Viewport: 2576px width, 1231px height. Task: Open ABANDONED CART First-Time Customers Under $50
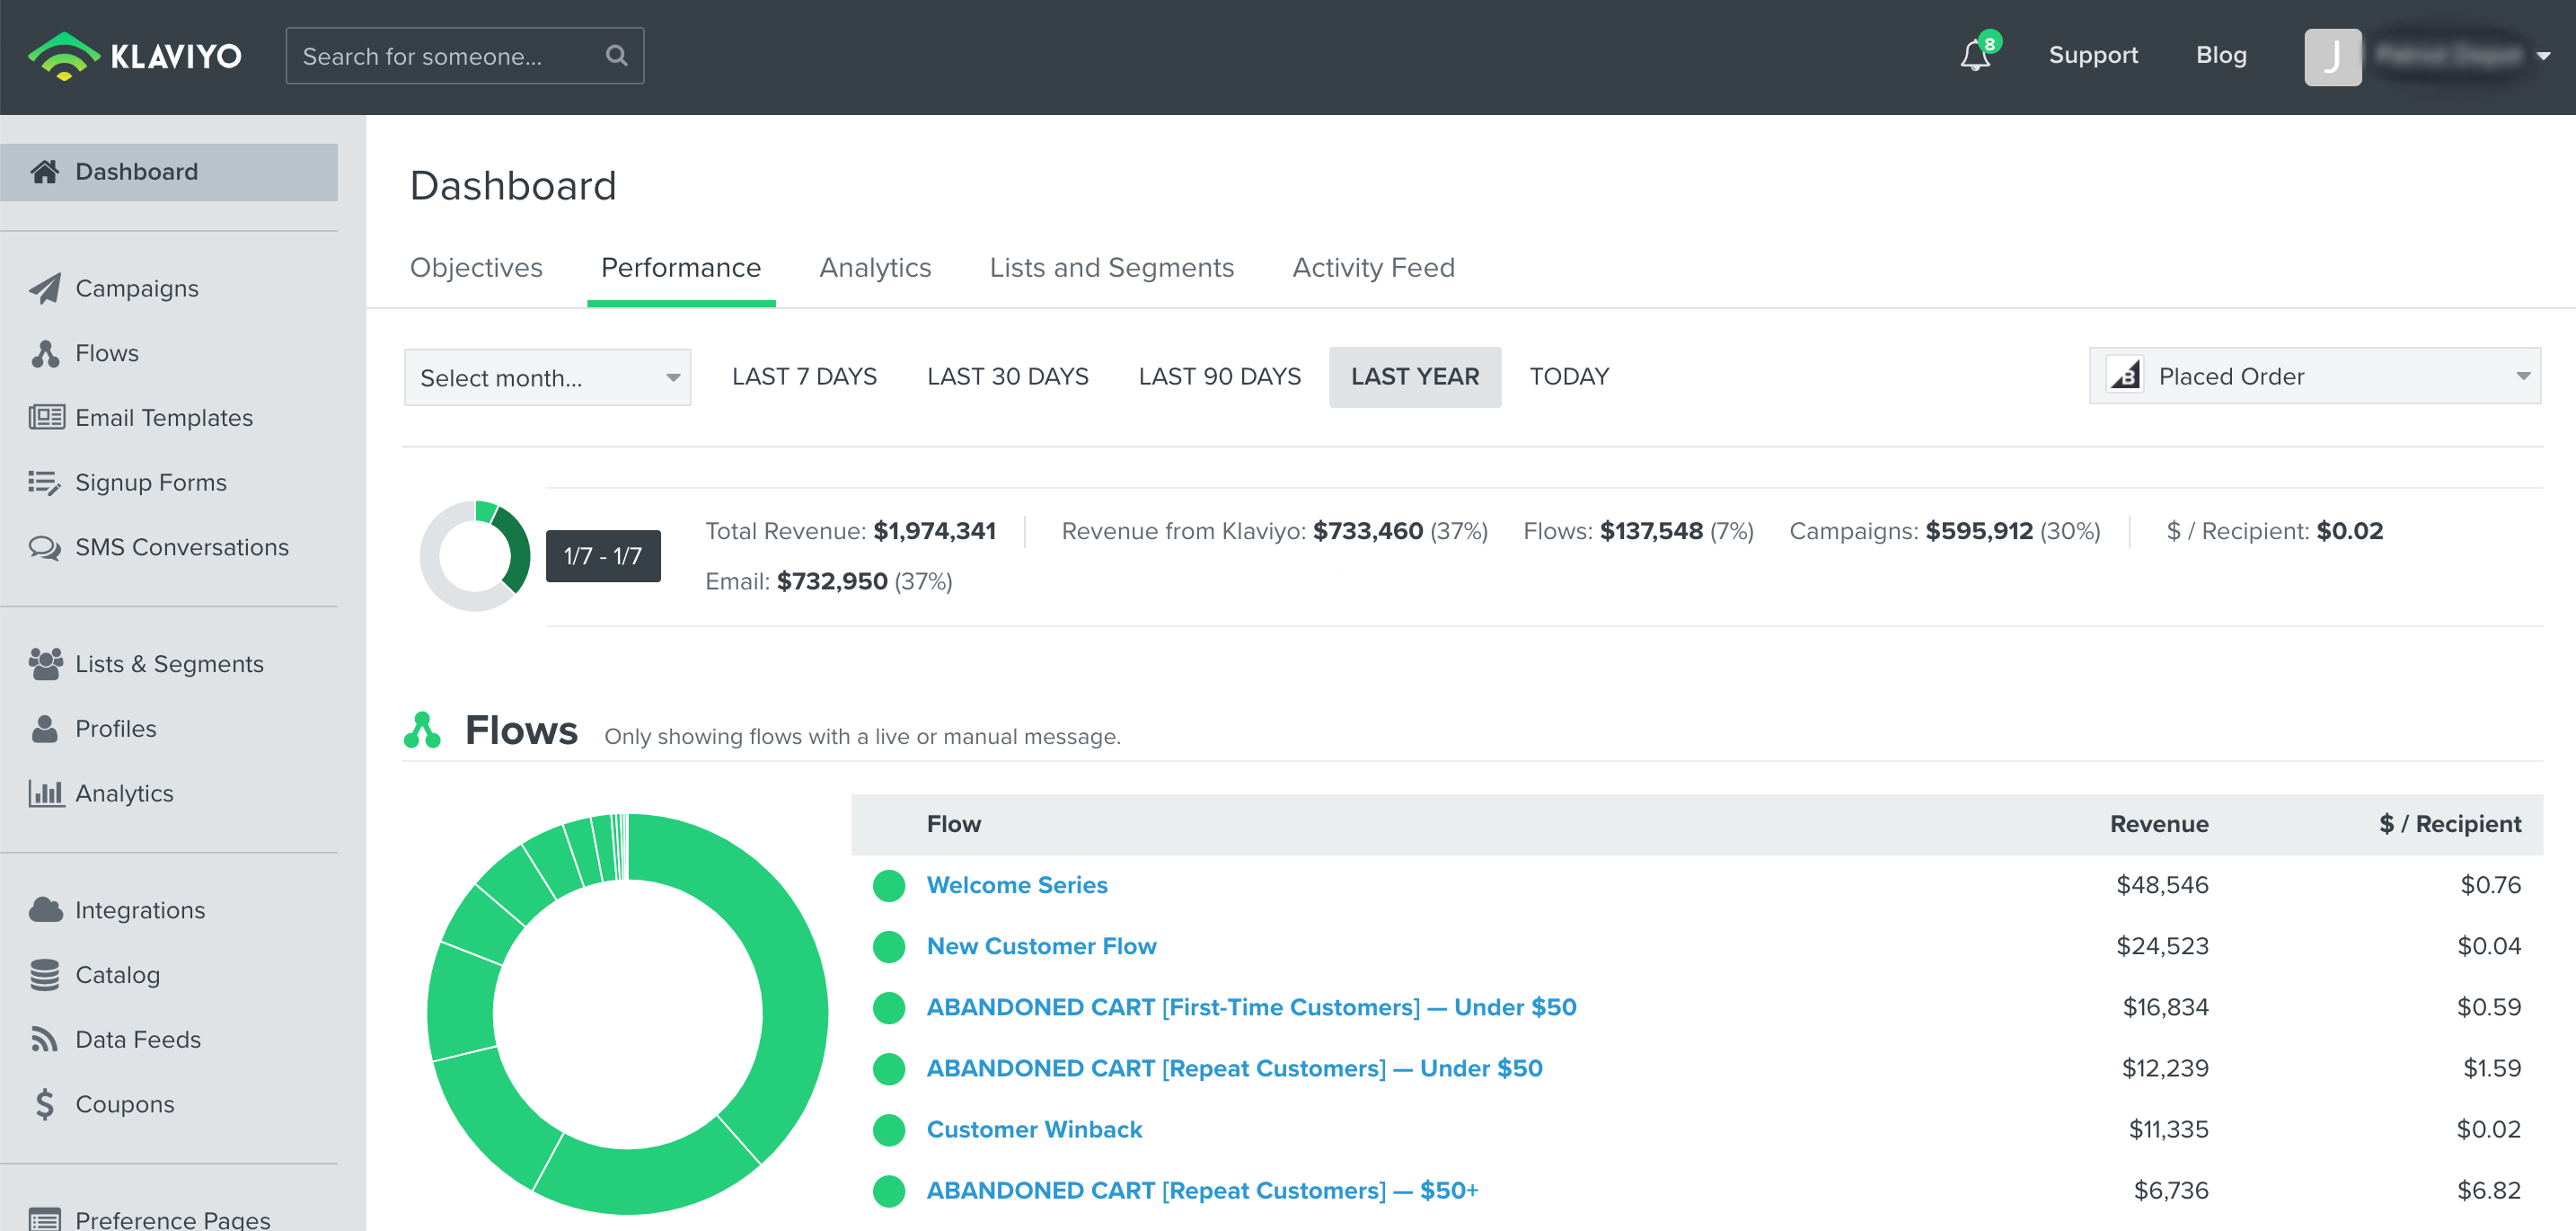(1251, 1007)
